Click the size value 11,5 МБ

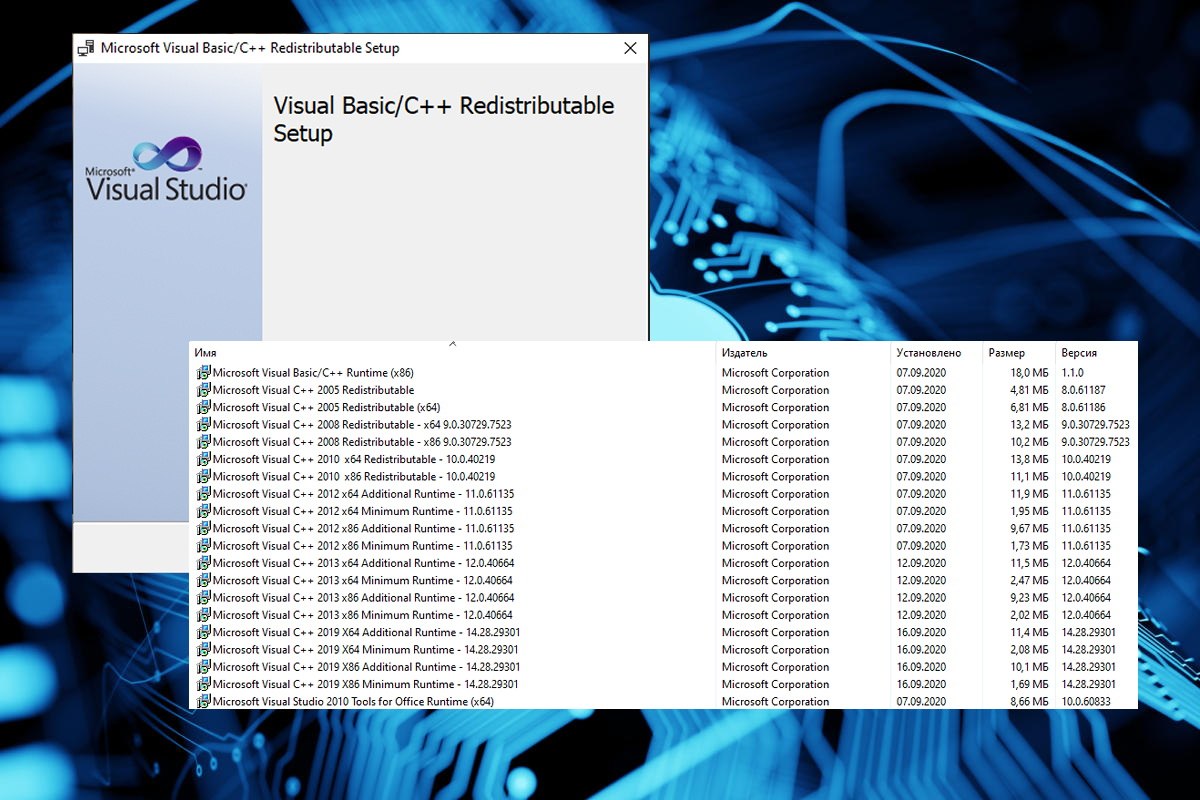(x=1027, y=563)
